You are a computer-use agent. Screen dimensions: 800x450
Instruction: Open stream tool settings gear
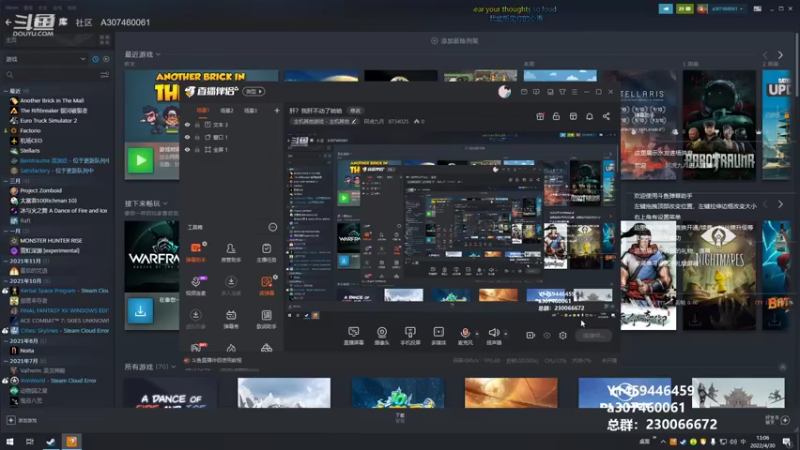click(563, 335)
